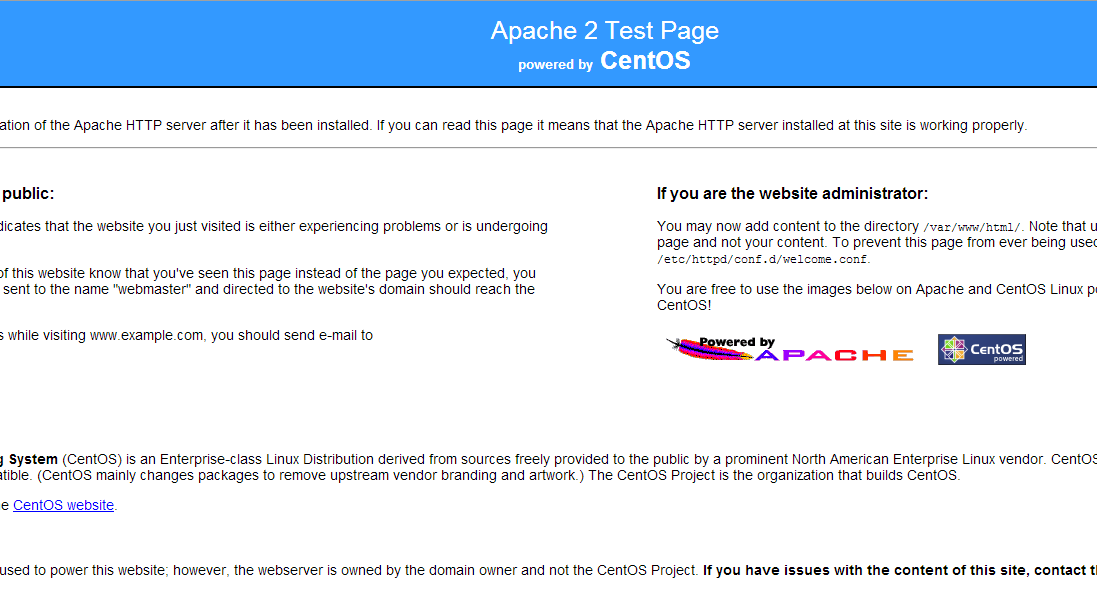Click the horizontal divider below the intro
The height and width of the screenshot is (589, 1097).
click(x=548, y=148)
